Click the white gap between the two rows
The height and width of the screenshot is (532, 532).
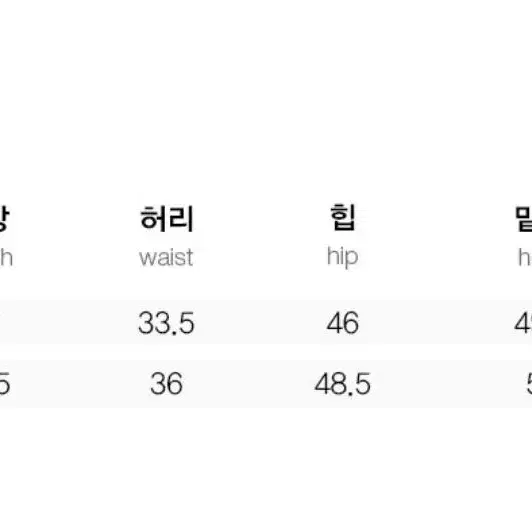point(266,353)
